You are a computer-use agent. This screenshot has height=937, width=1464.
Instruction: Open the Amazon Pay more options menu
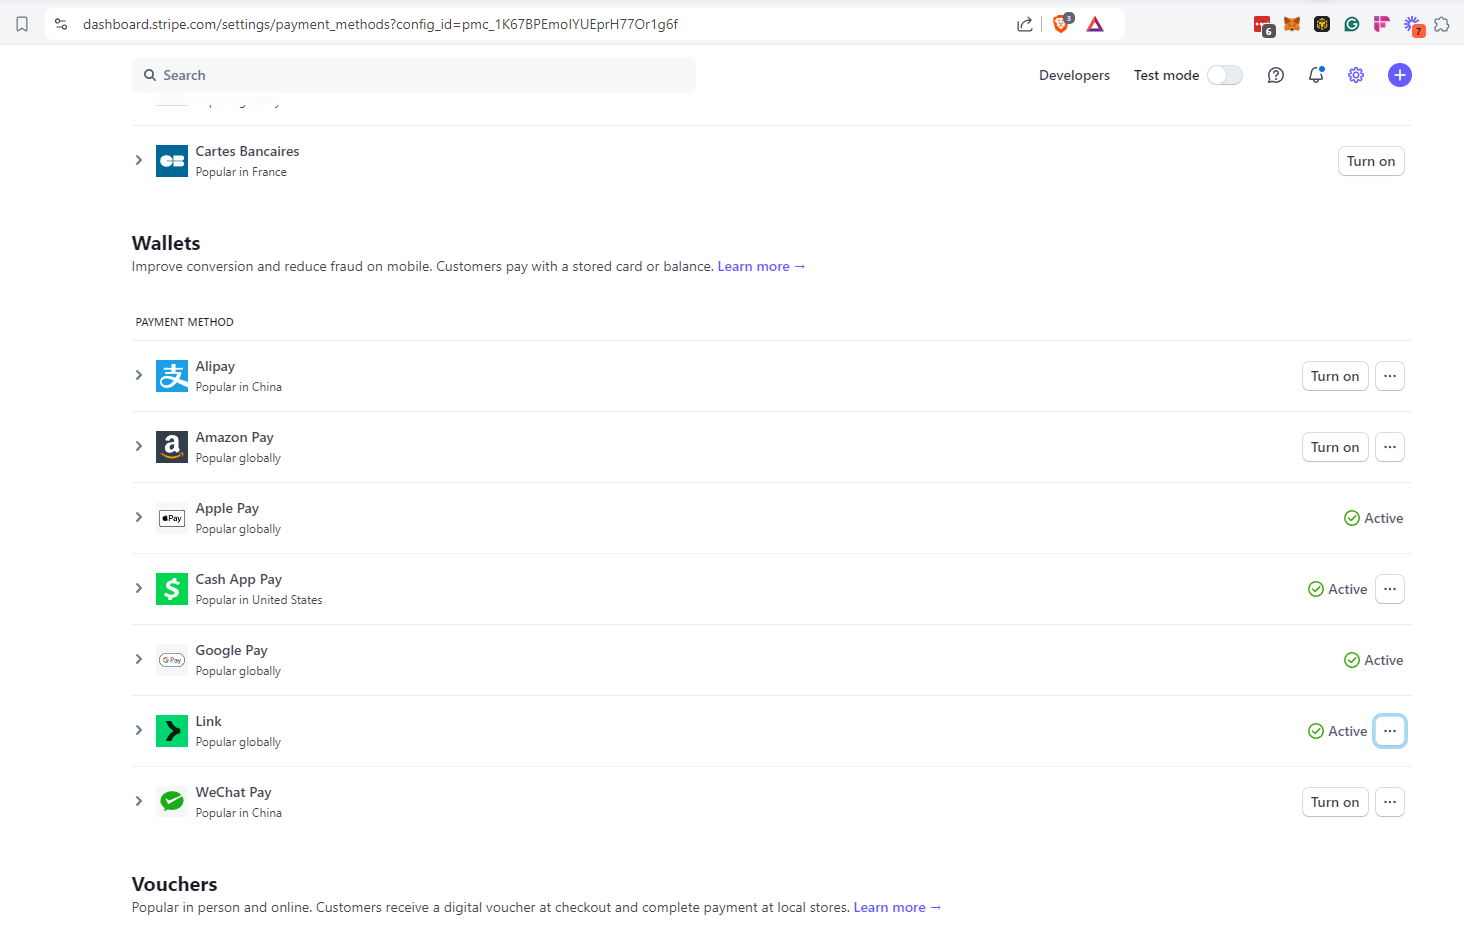[x=1390, y=447]
